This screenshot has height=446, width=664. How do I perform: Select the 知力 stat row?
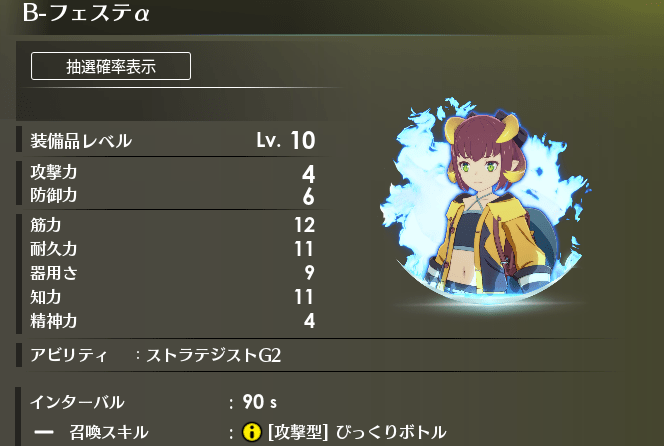173,297
